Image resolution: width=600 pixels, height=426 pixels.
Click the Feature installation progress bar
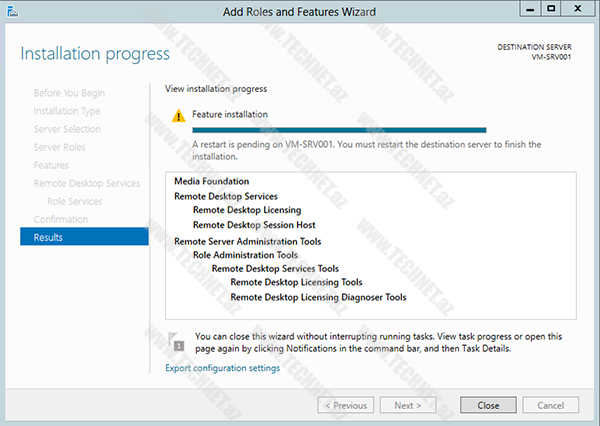click(338, 130)
